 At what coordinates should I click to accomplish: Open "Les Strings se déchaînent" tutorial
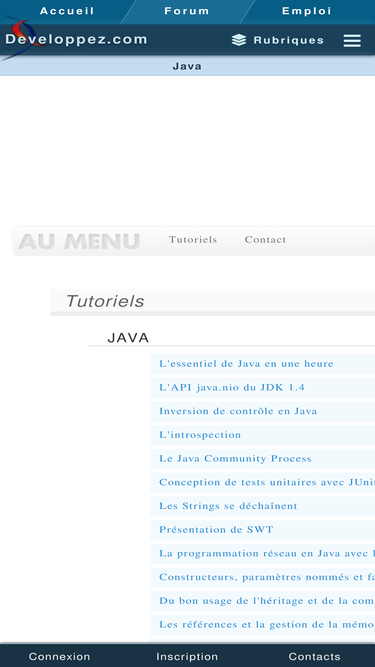pyautogui.click(x=228, y=506)
